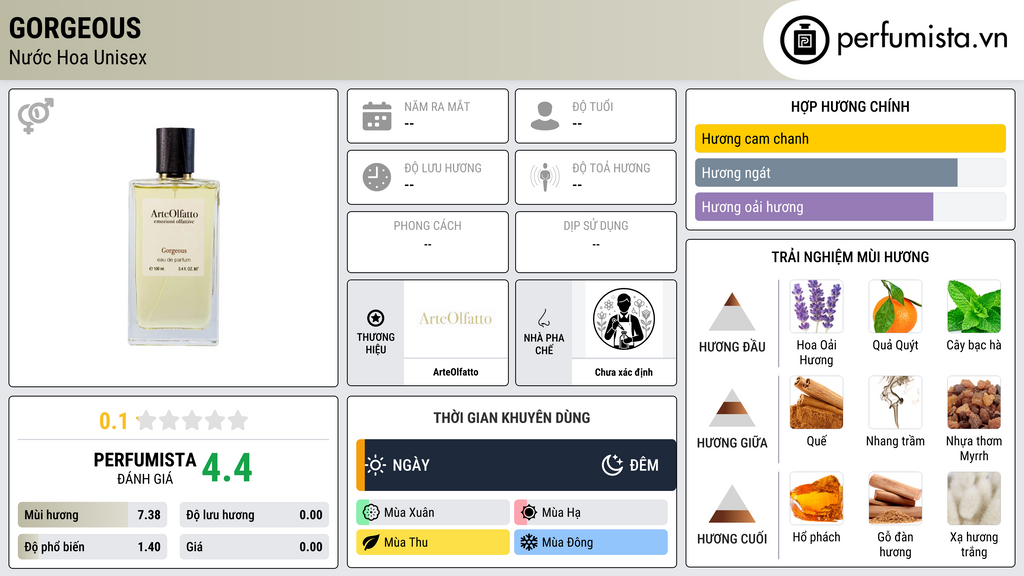
Task: Select the Mùa Thu season chip
Action: click(433, 542)
